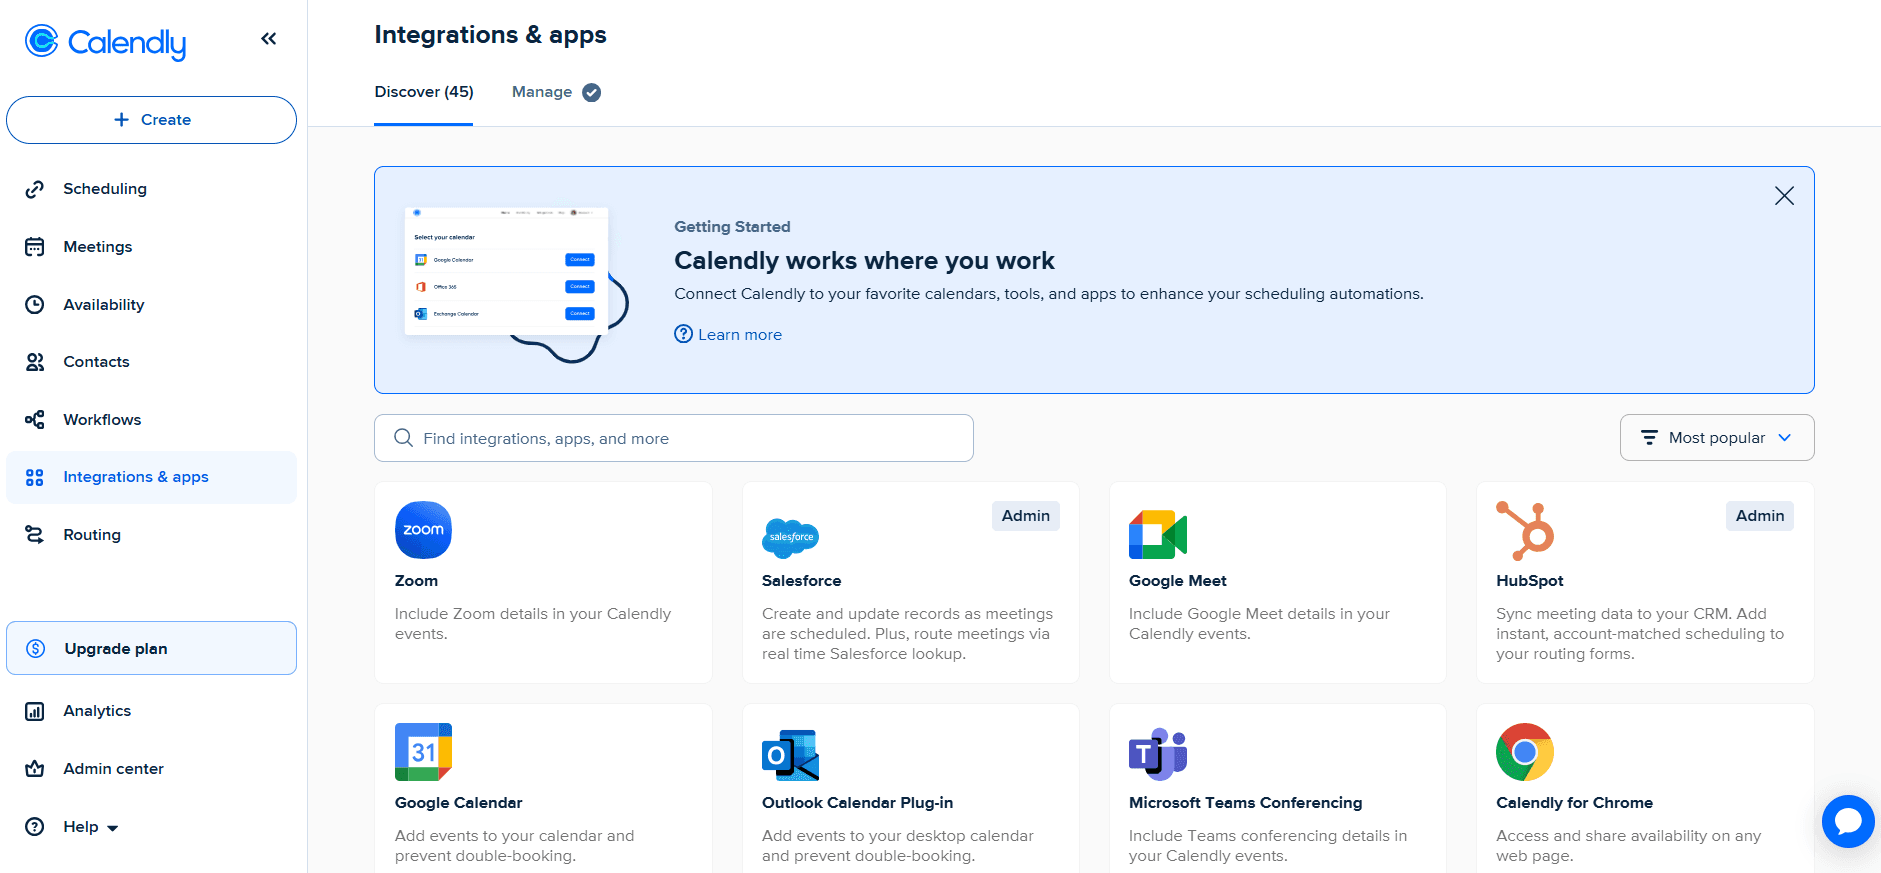Viewport: 1881px width, 873px height.
Task: Open Routing in the sidebar
Action: point(151,535)
